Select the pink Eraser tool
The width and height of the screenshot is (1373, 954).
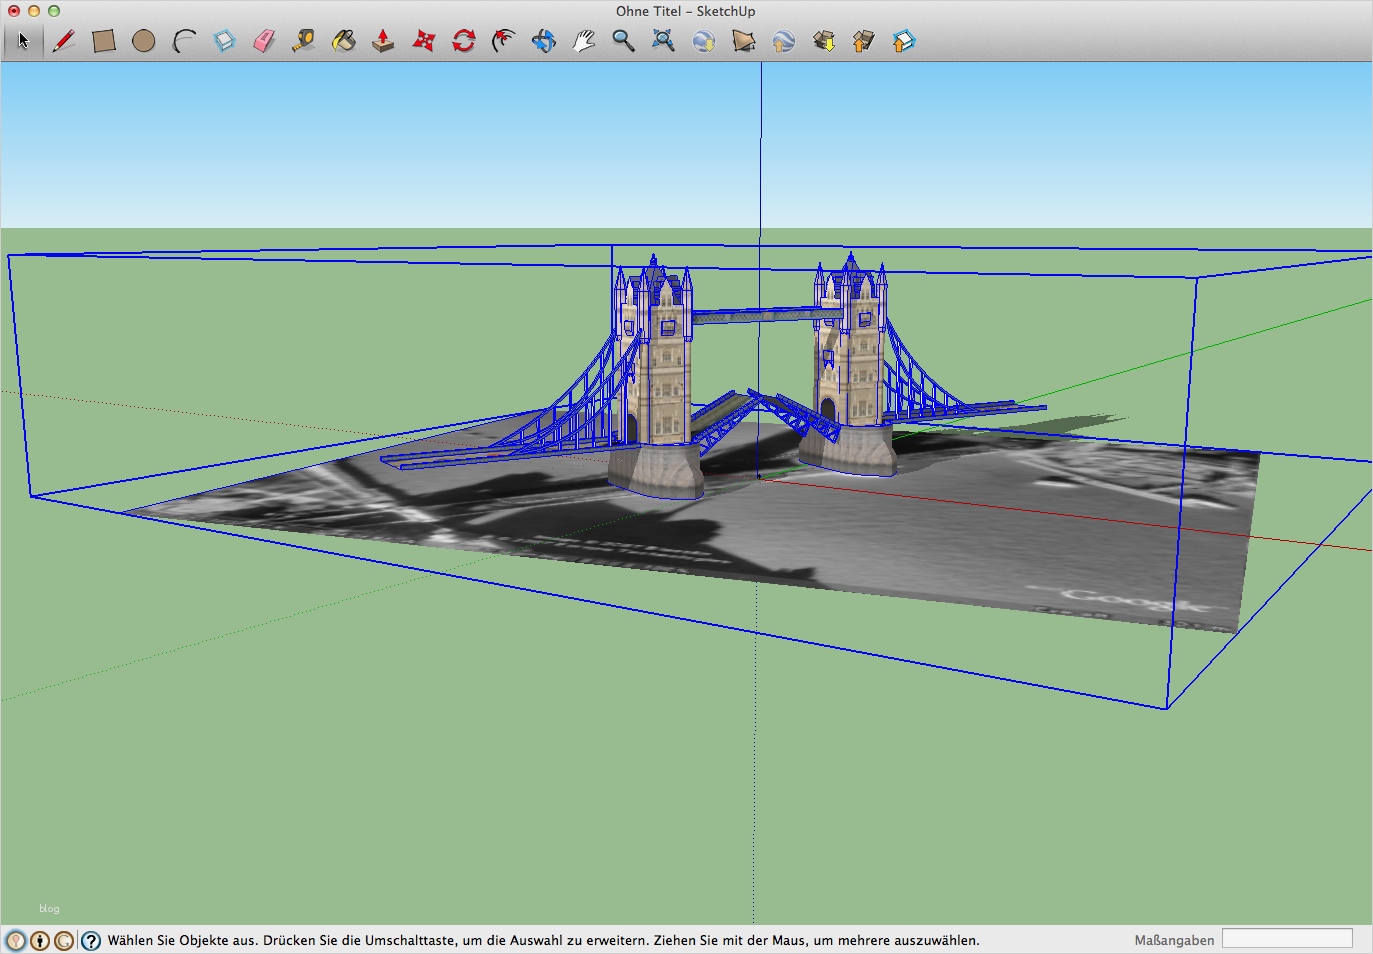(264, 41)
